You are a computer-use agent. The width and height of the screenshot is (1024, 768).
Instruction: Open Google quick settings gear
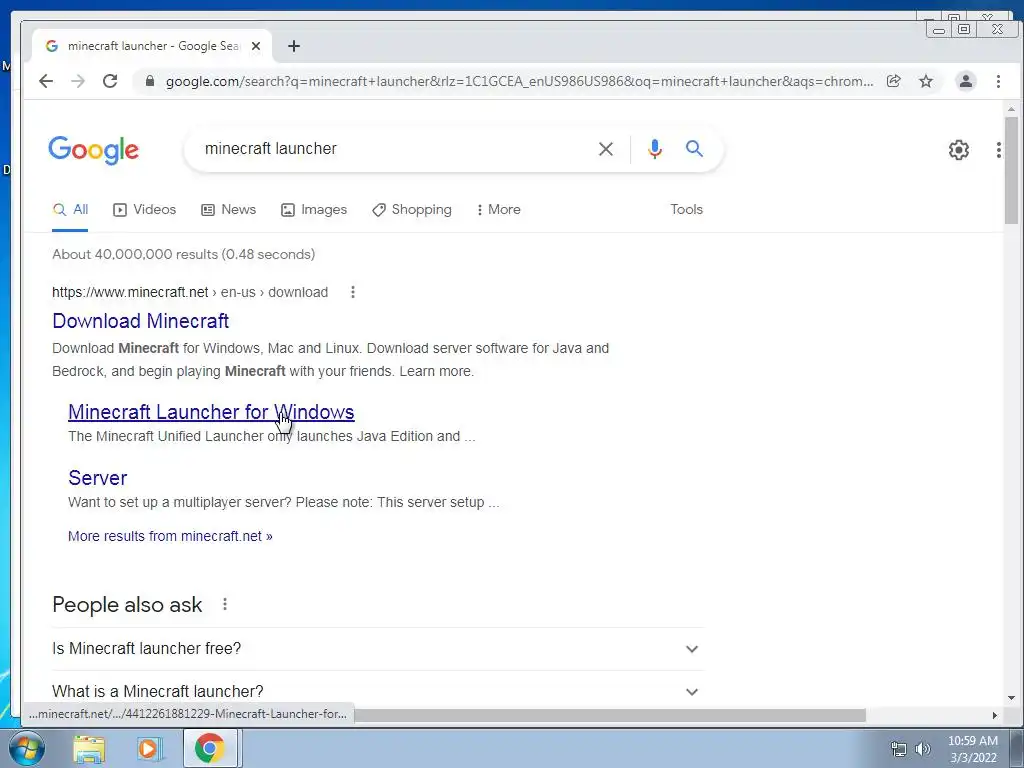[x=959, y=150]
